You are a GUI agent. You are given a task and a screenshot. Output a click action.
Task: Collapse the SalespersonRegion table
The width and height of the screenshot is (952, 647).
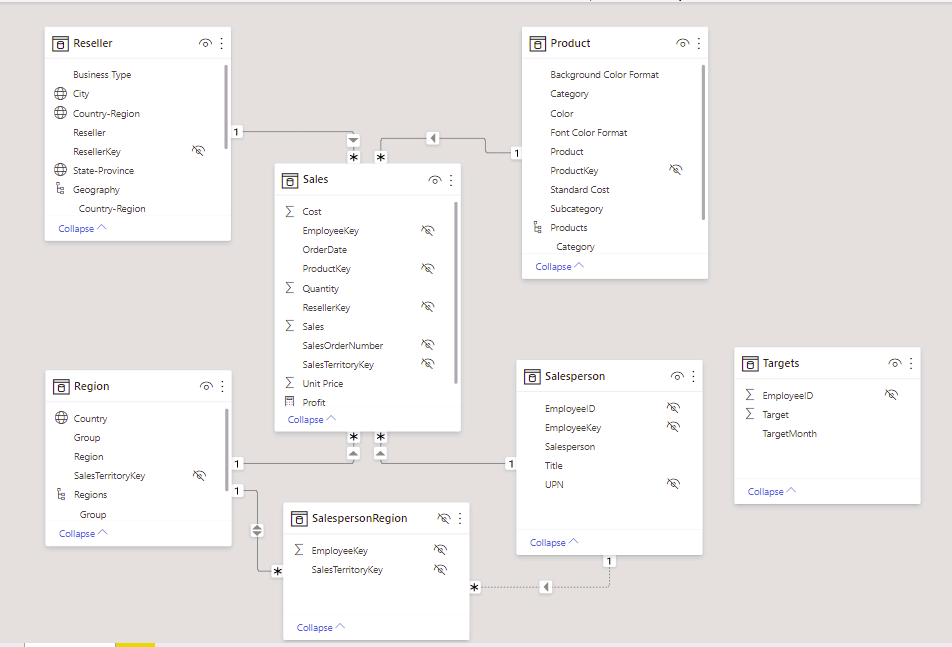pos(321,628)
